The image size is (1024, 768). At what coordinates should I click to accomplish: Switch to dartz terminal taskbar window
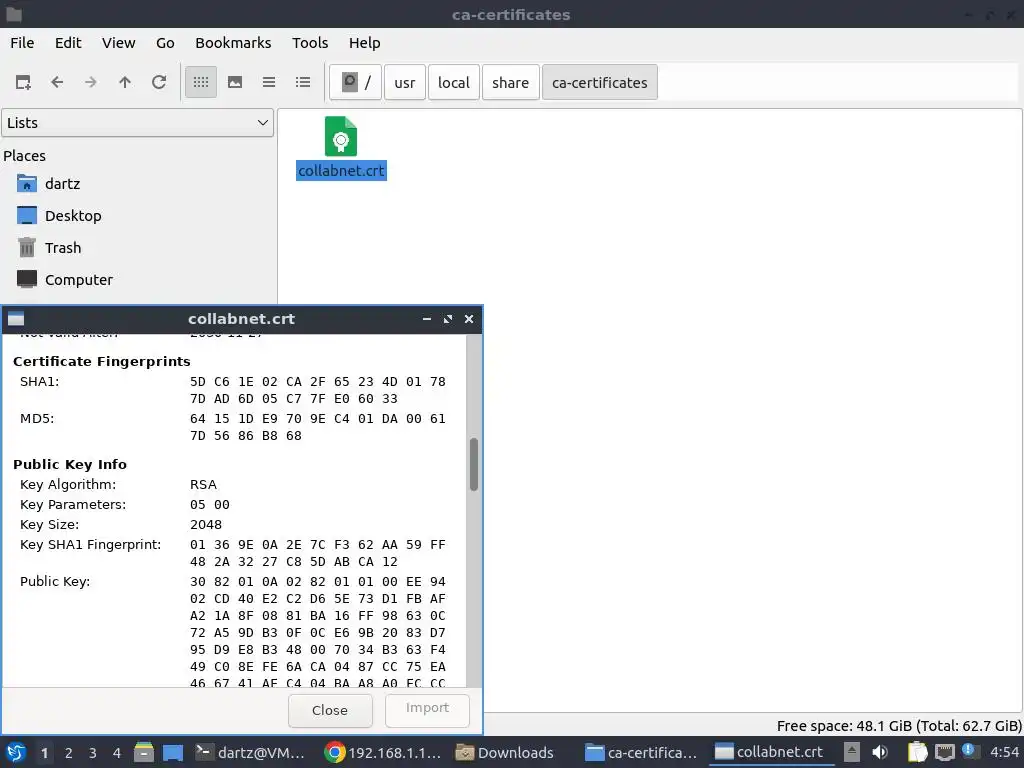(251, 752)
